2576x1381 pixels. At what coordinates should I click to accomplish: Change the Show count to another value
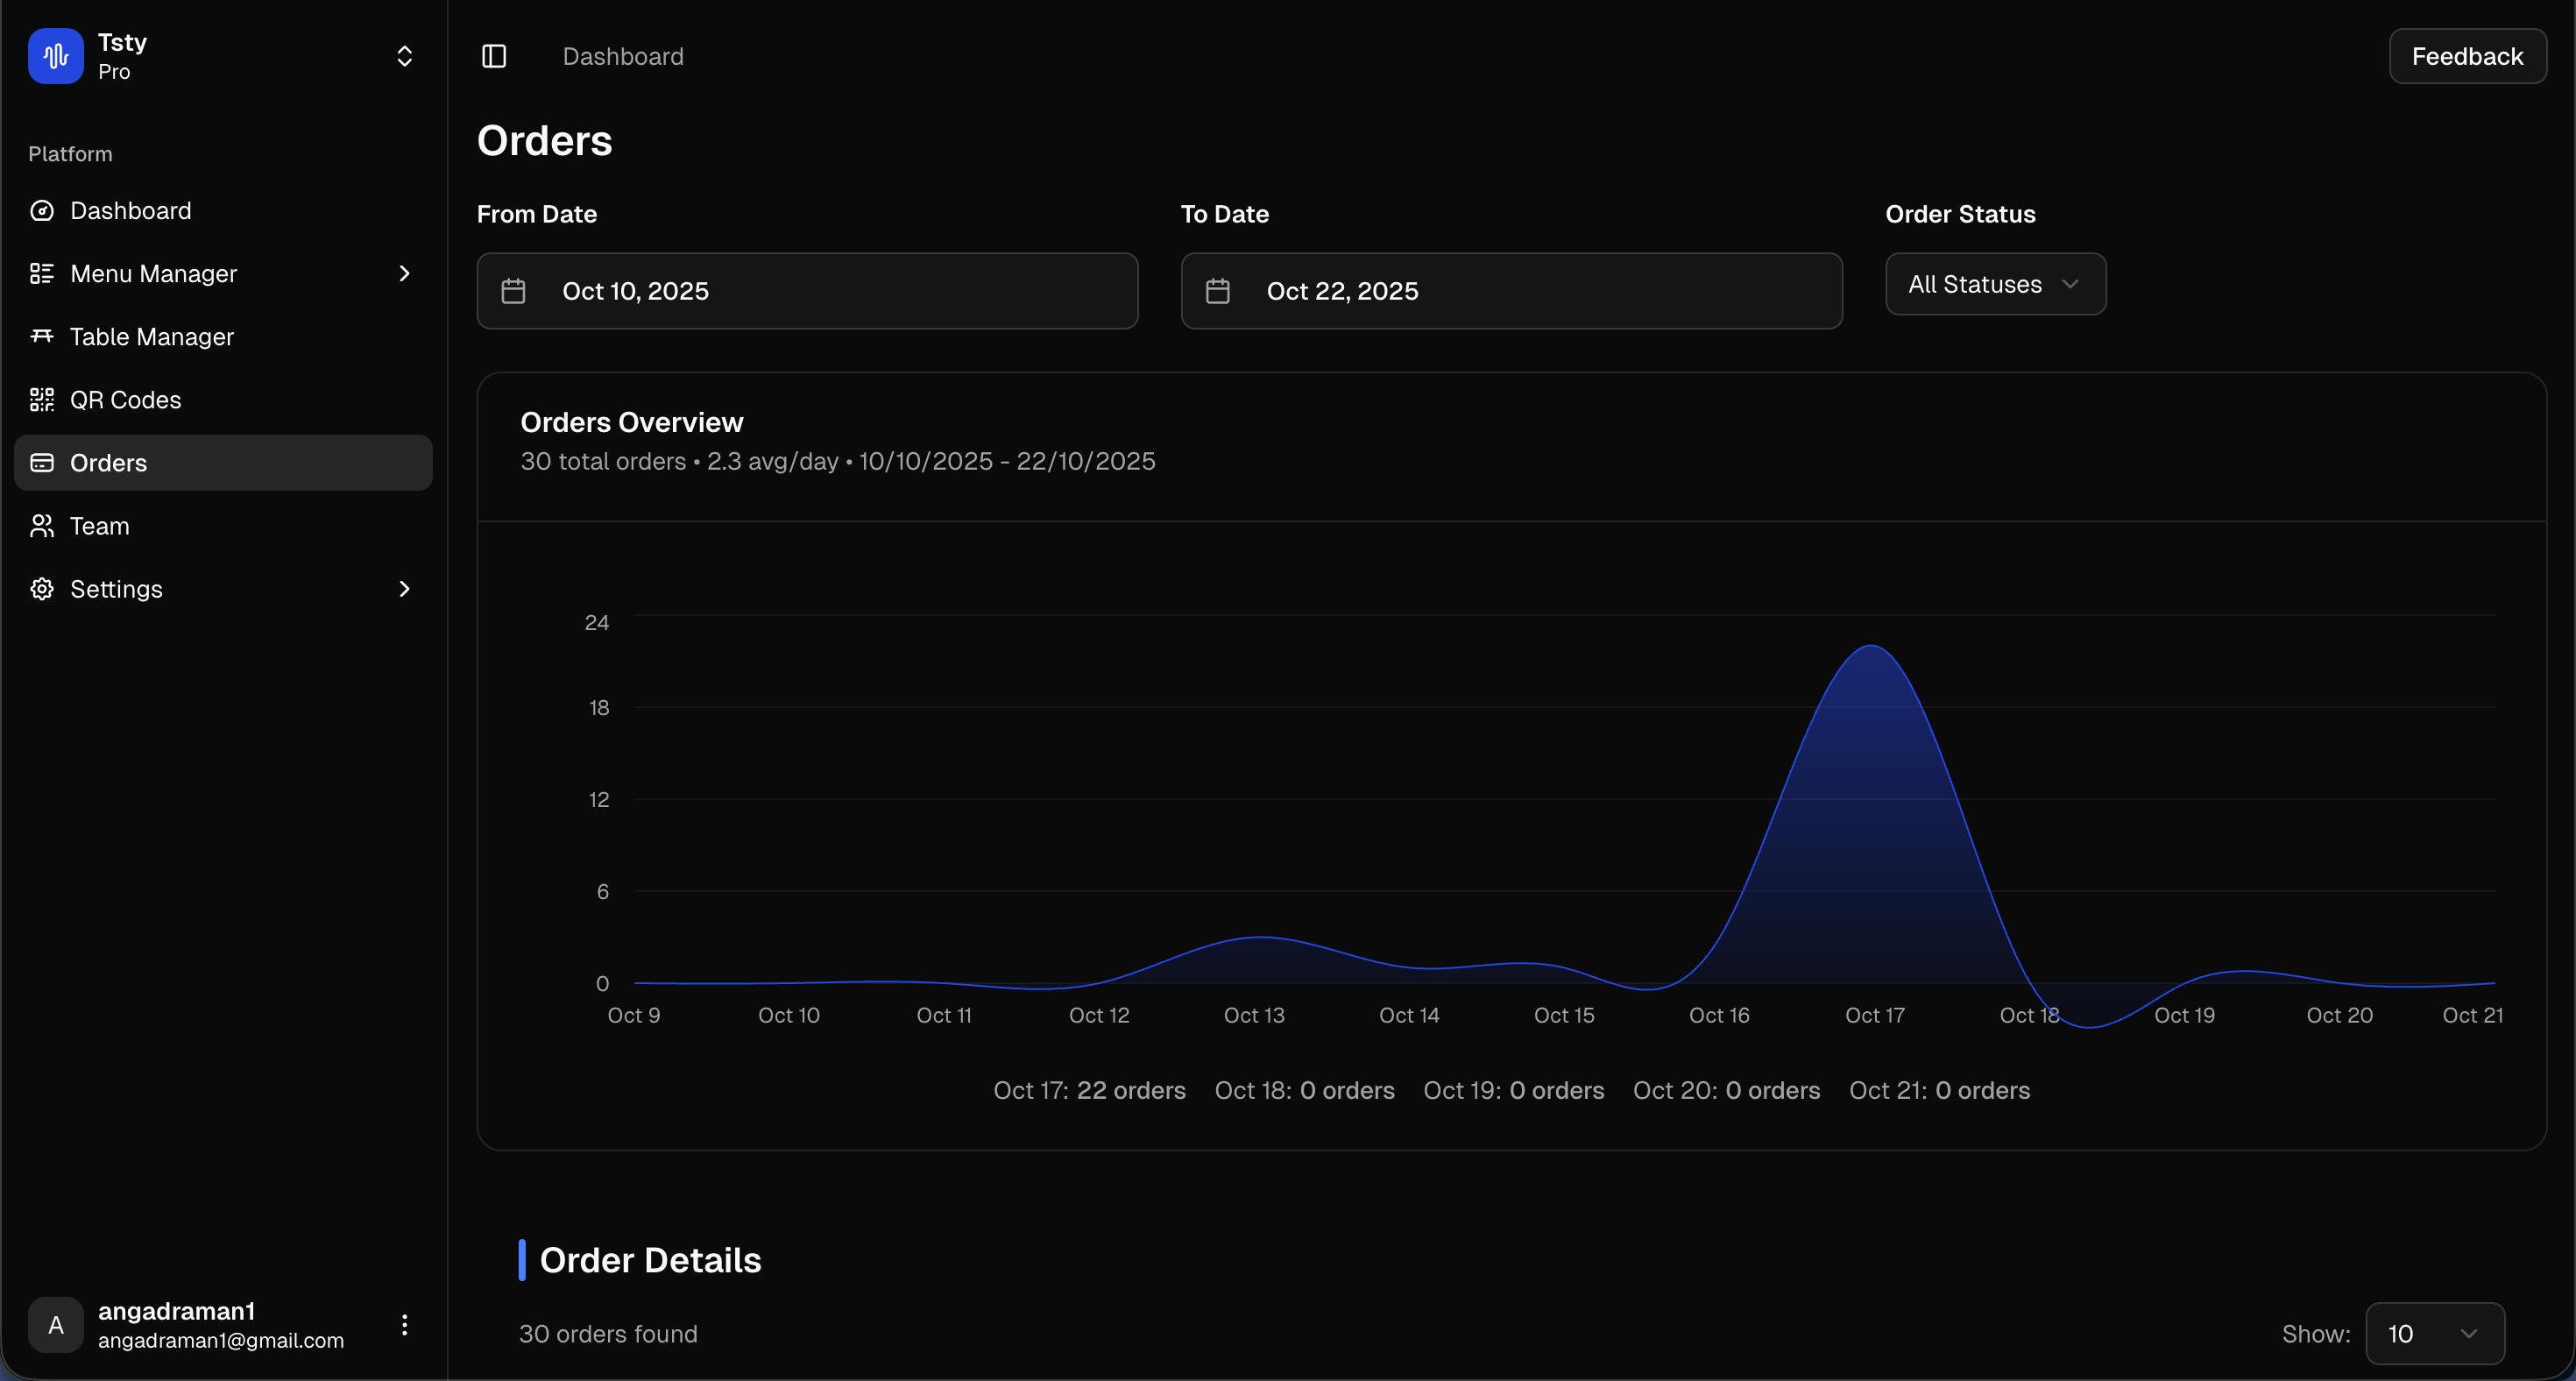pyautogui.click(x=2434, y=1333)
